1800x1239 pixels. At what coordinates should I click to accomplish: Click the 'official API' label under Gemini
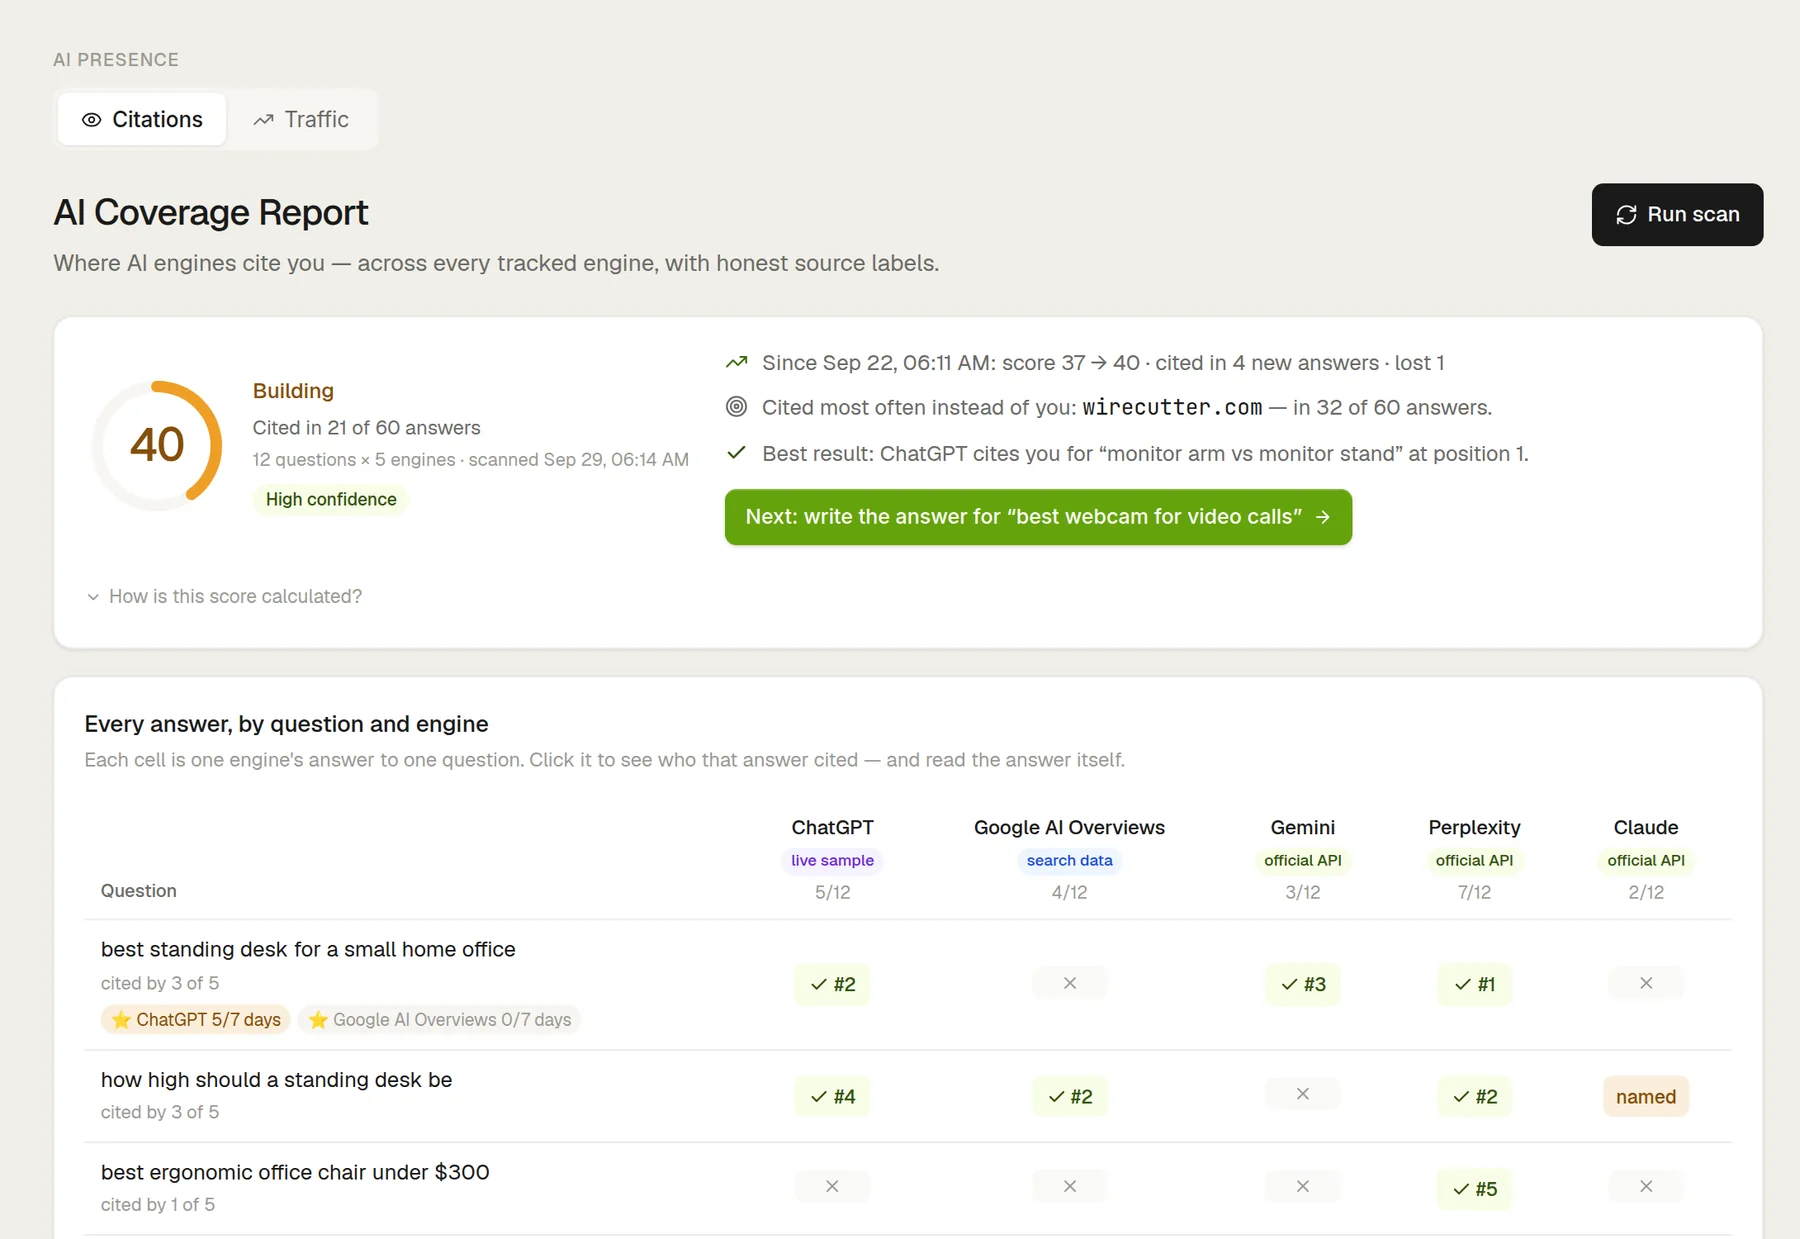pos(1302,860)
